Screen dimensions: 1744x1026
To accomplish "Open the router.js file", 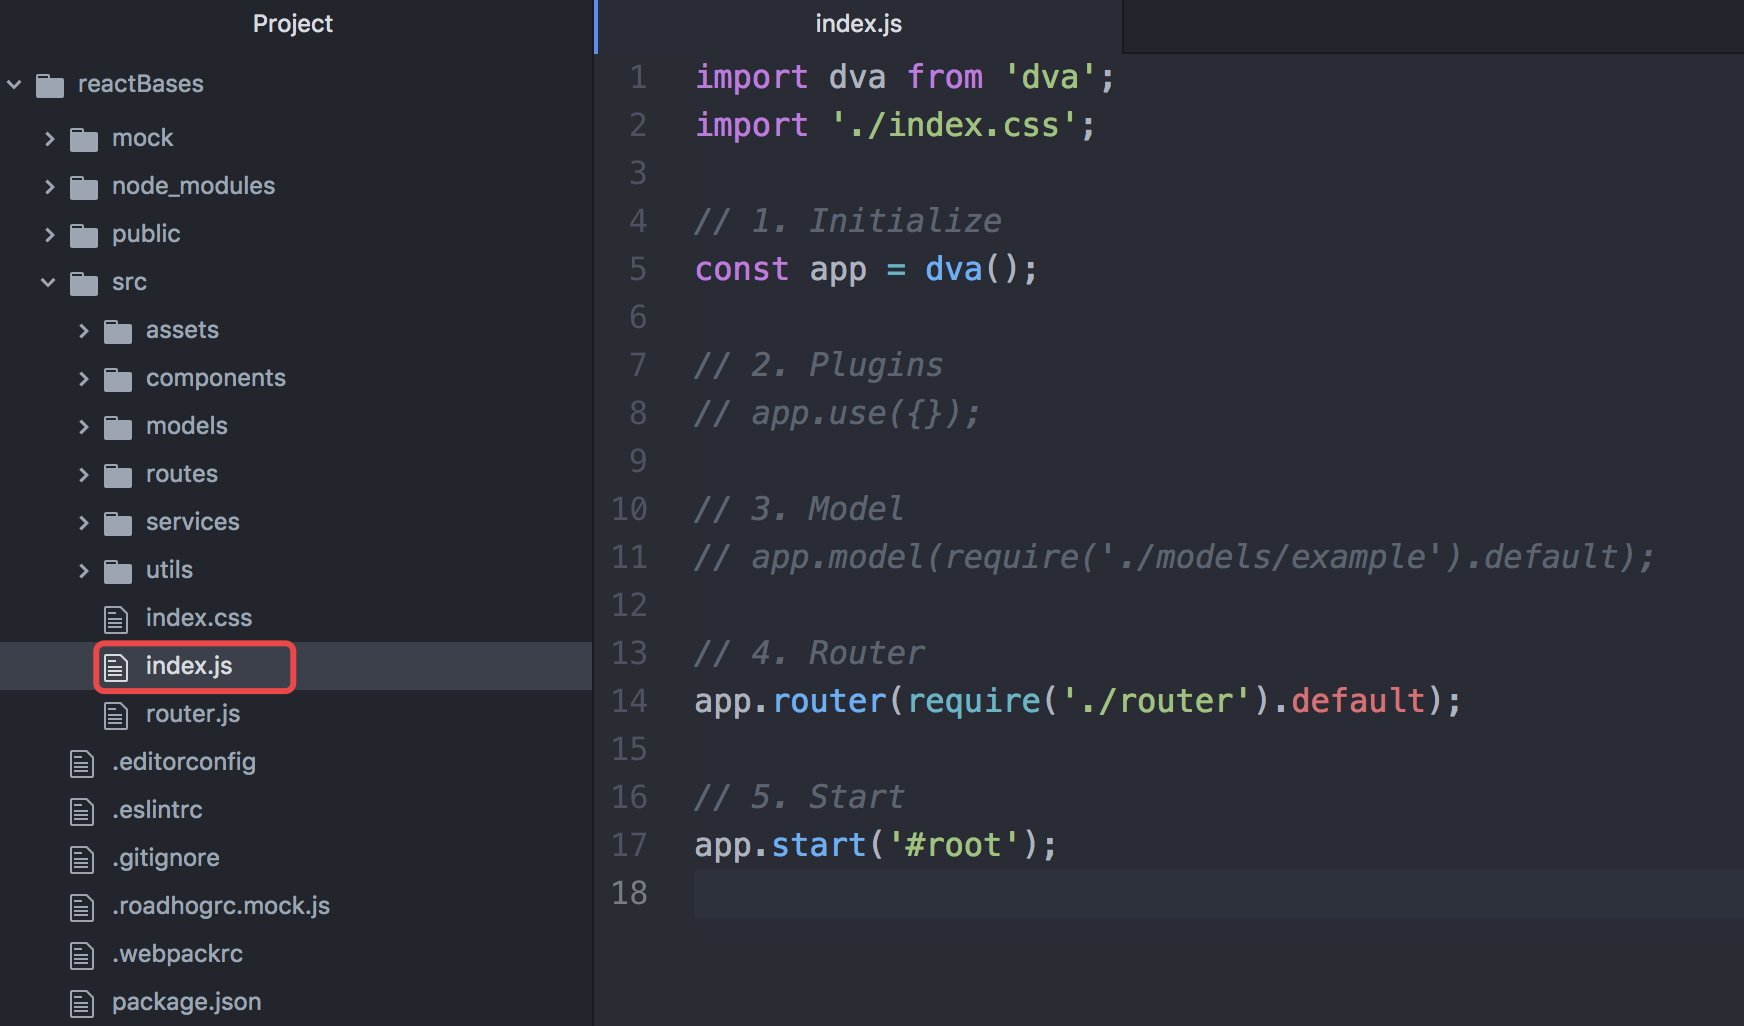I will tap(193, 714).
